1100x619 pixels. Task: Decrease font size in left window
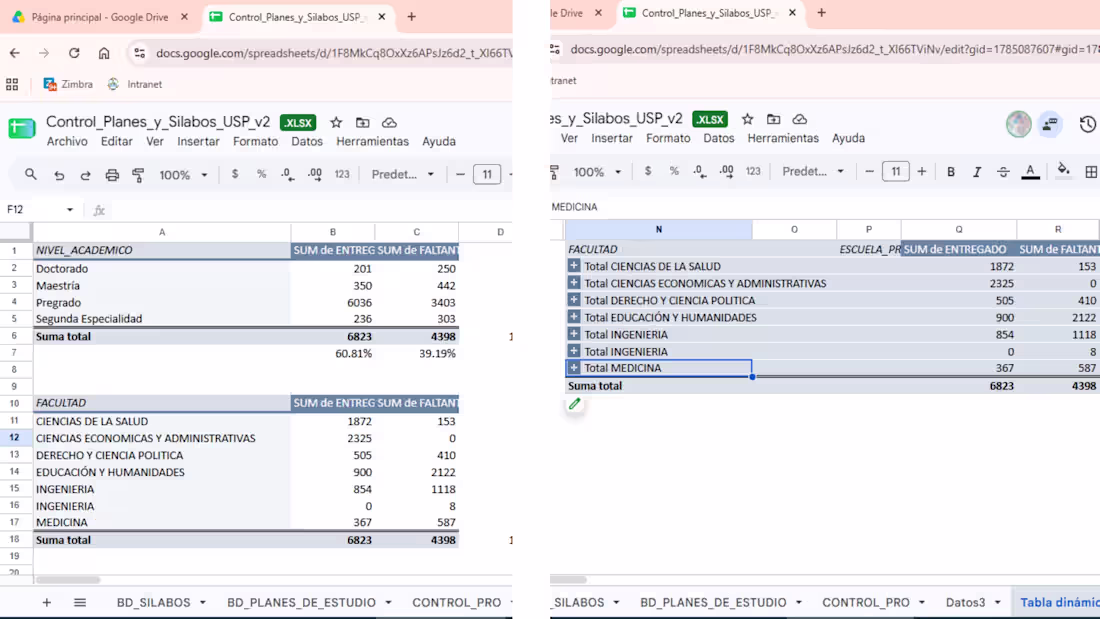(x=460, y=174)
